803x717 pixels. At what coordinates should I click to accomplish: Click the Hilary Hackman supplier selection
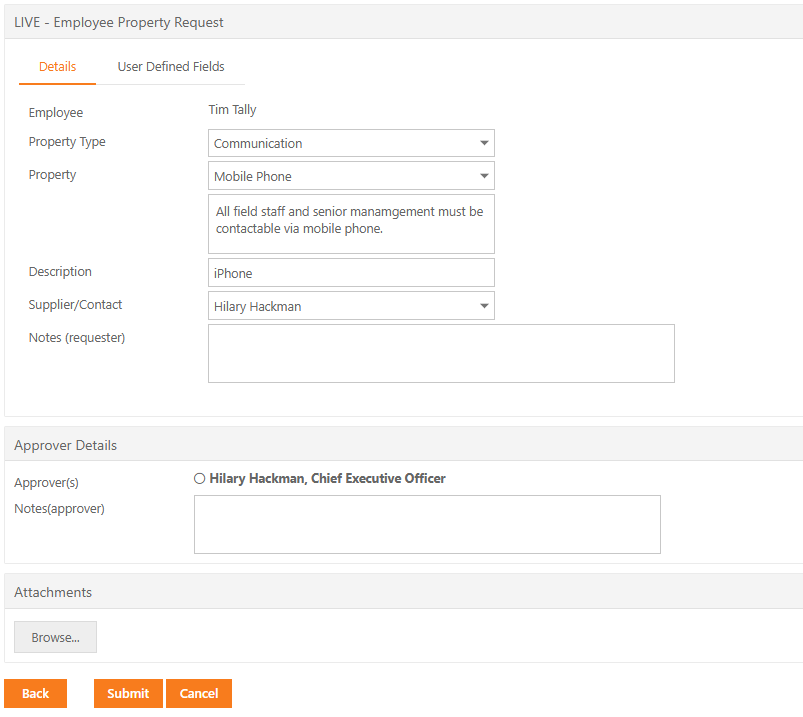(258, 306)
